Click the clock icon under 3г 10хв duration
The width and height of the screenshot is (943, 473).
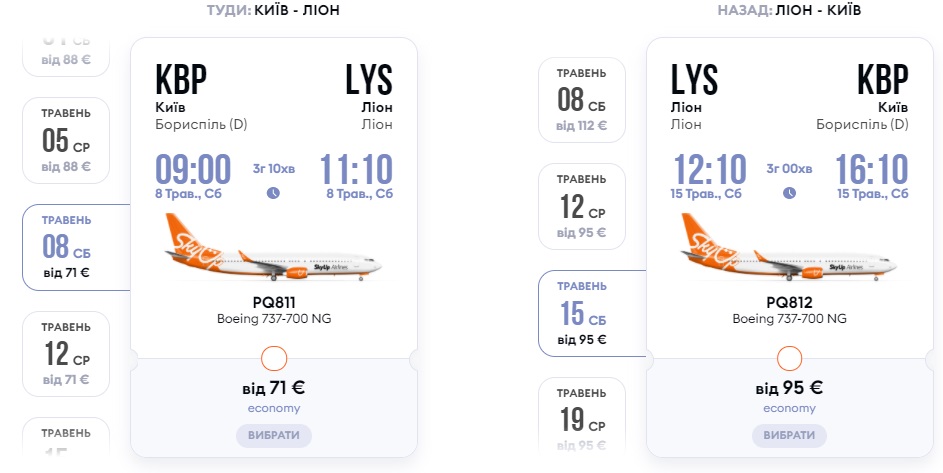273,193
